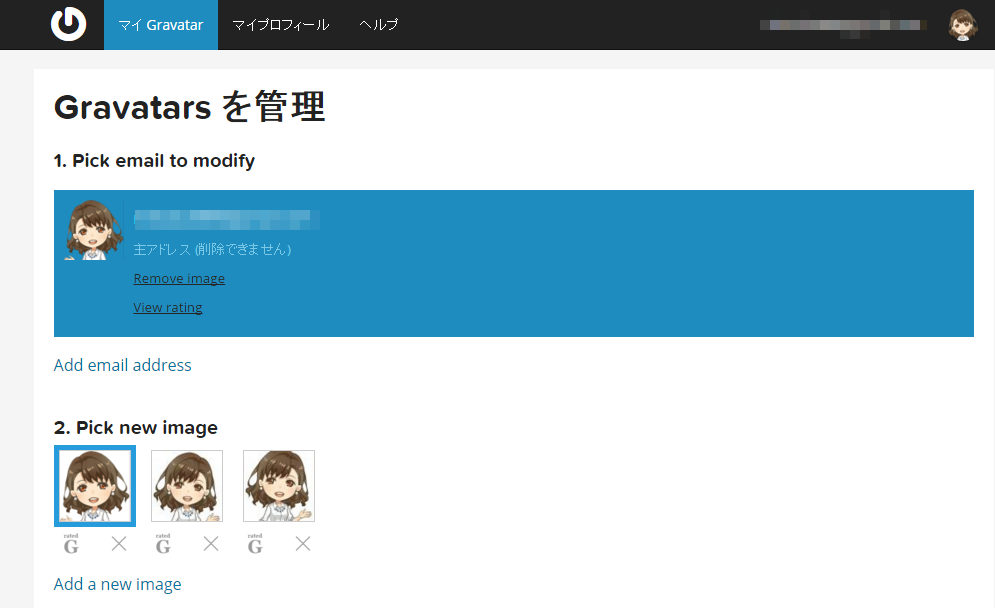995x608 pixels.
Task: Click the profile avatar in top bar
Action: click(962, 25)
